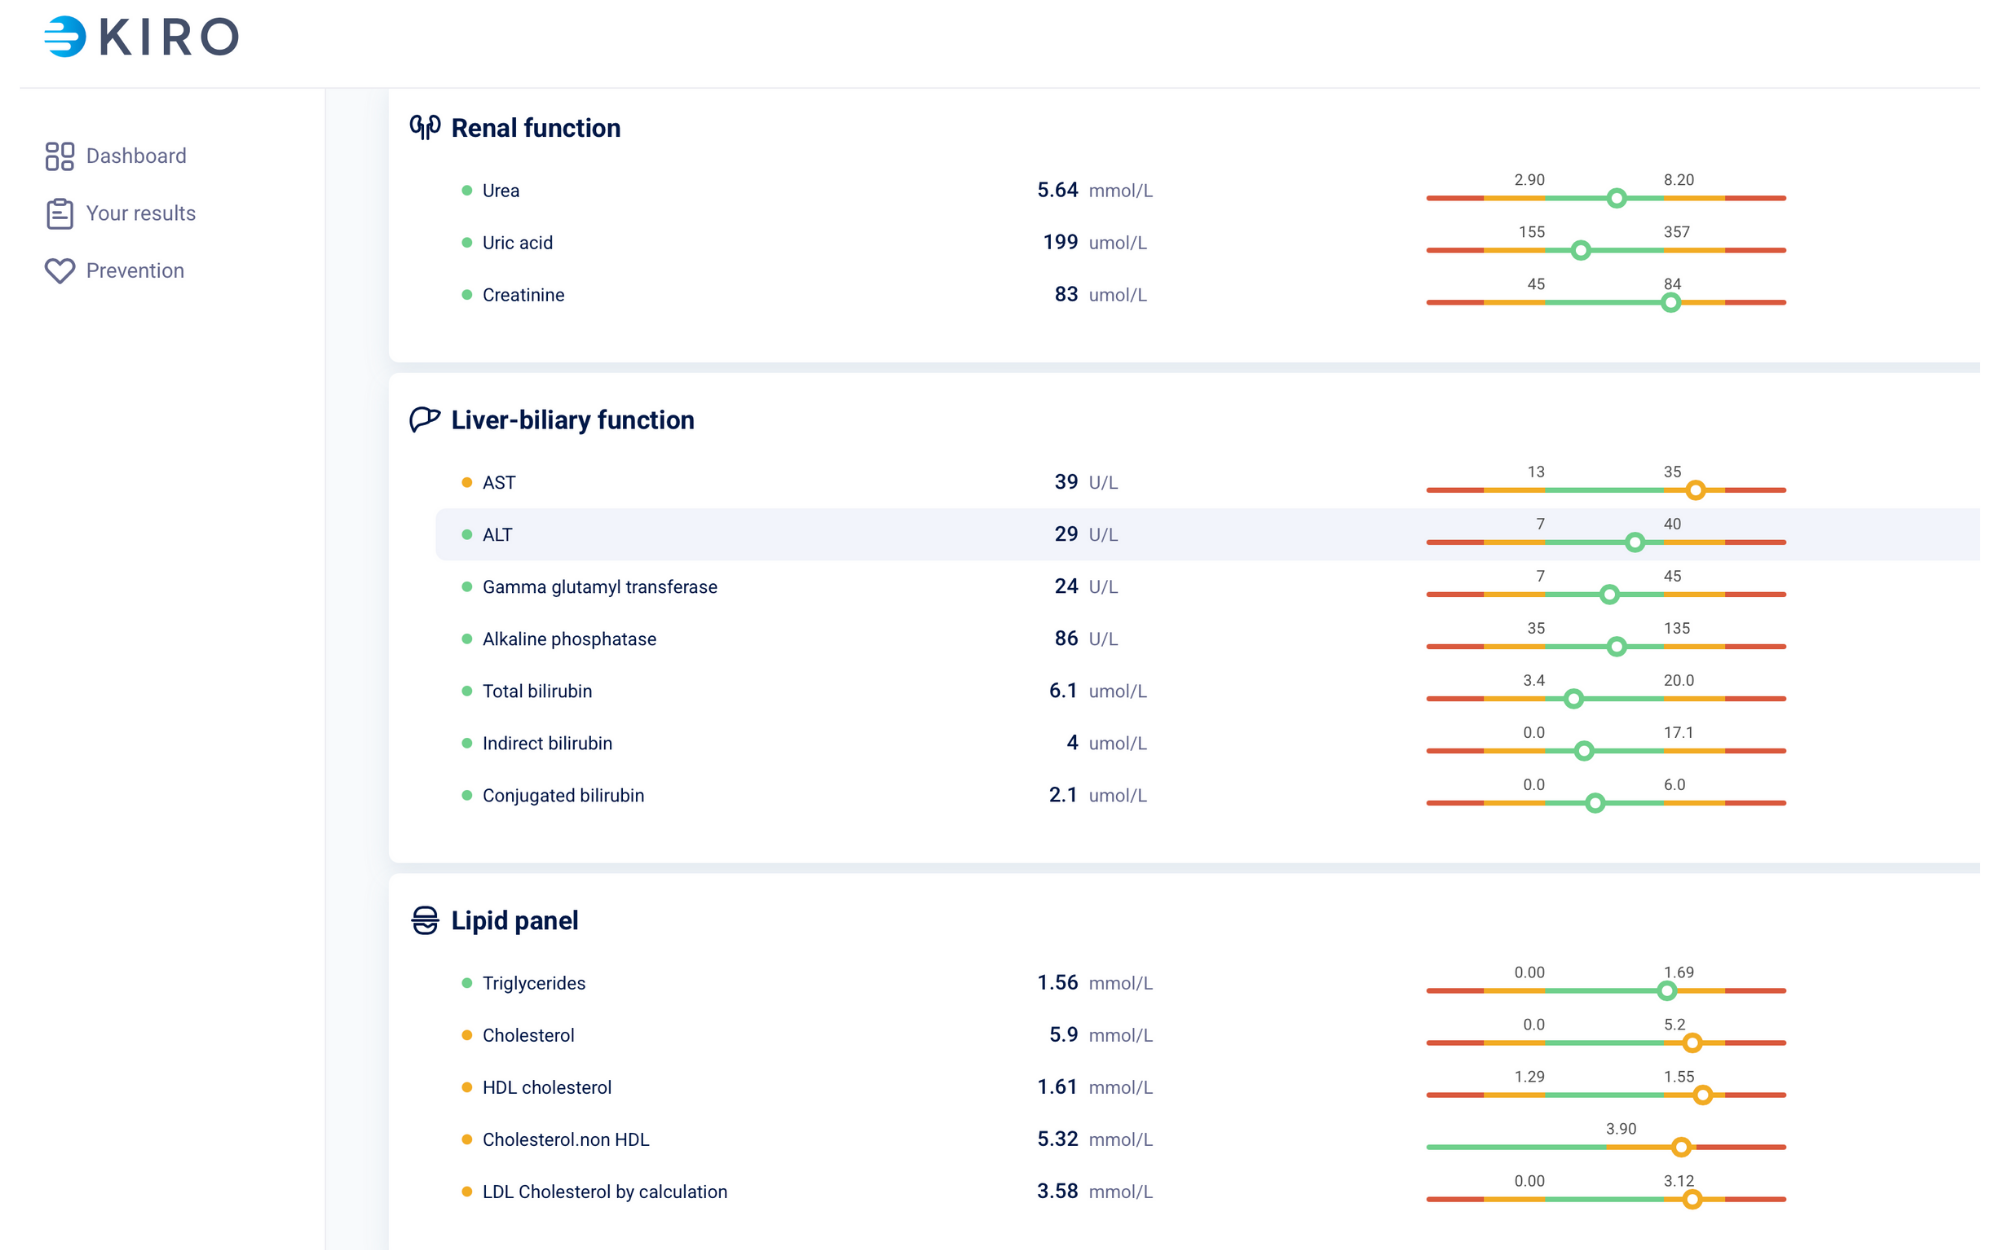Viewport: 1999px width, 1250px height.
Task: Click the Your results clipboard icon
Action: coord(59,213)
